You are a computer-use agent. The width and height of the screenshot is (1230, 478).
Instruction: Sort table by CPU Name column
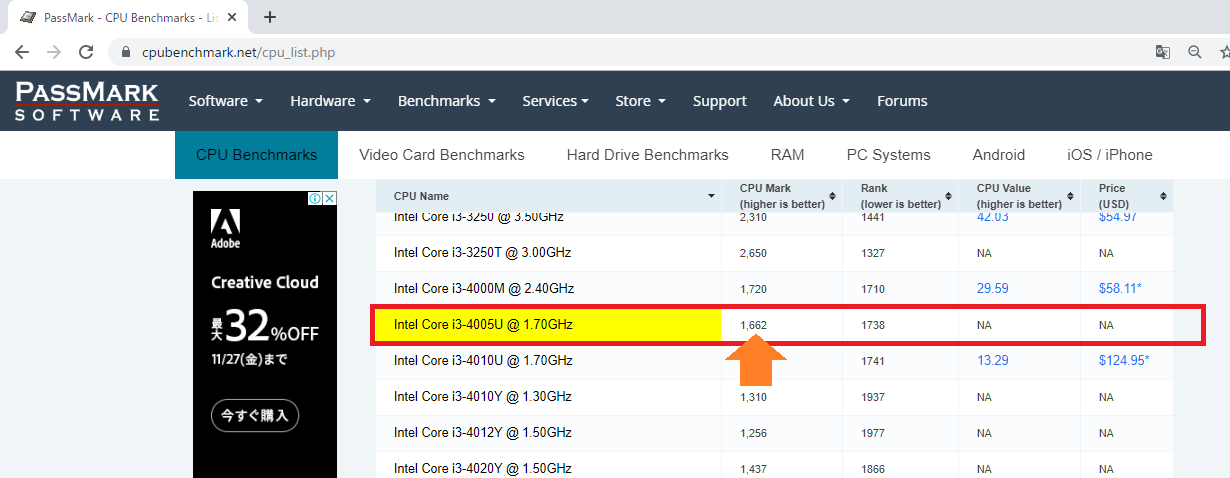point(549,196)
